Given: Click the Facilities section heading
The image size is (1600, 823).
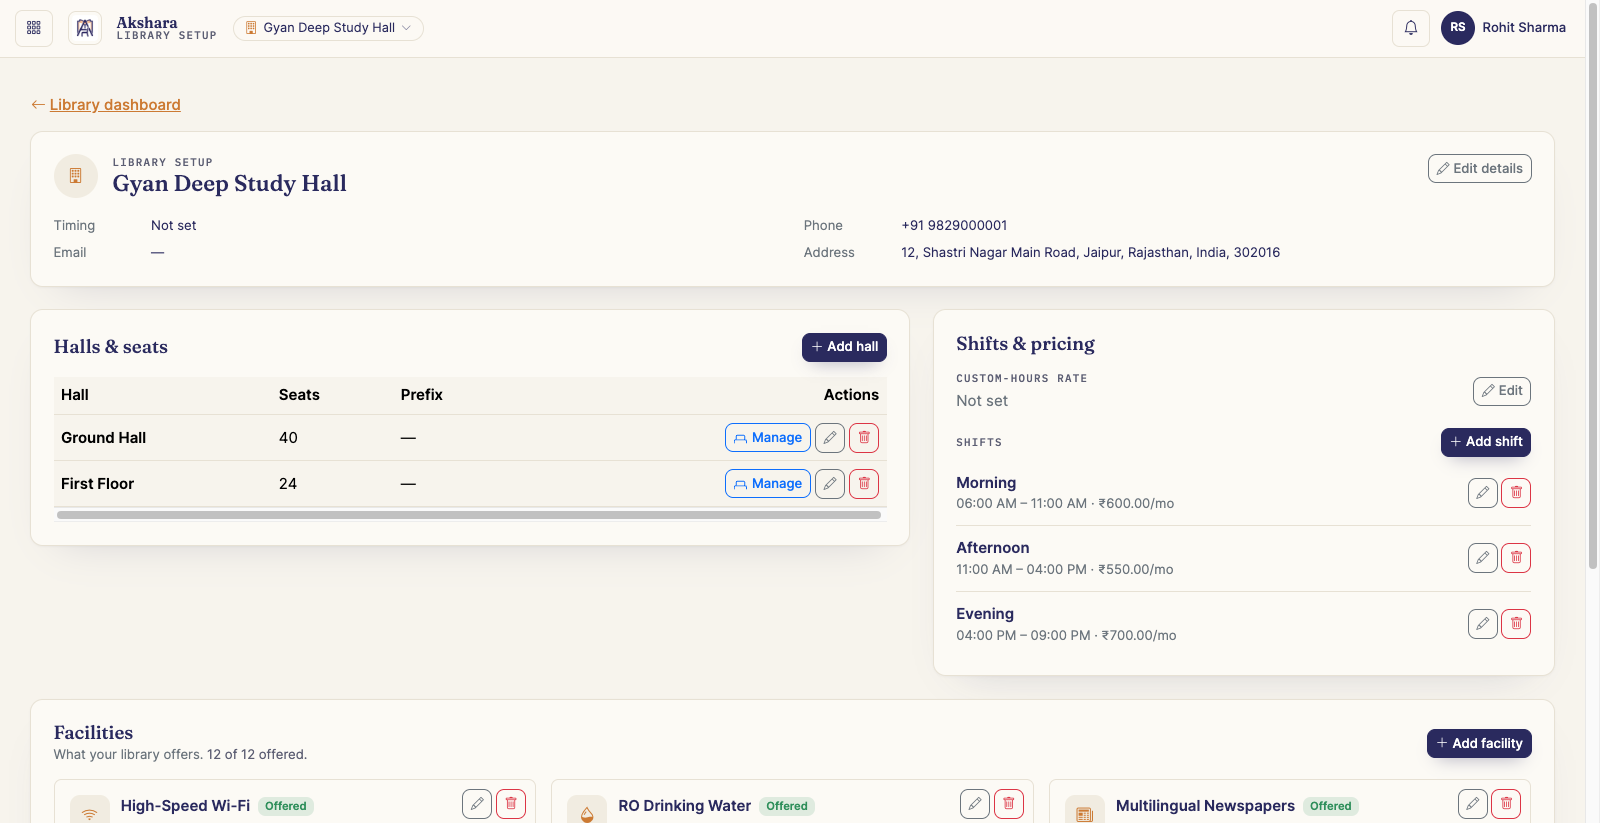Looking at the screenshot, I should point(93,733).
